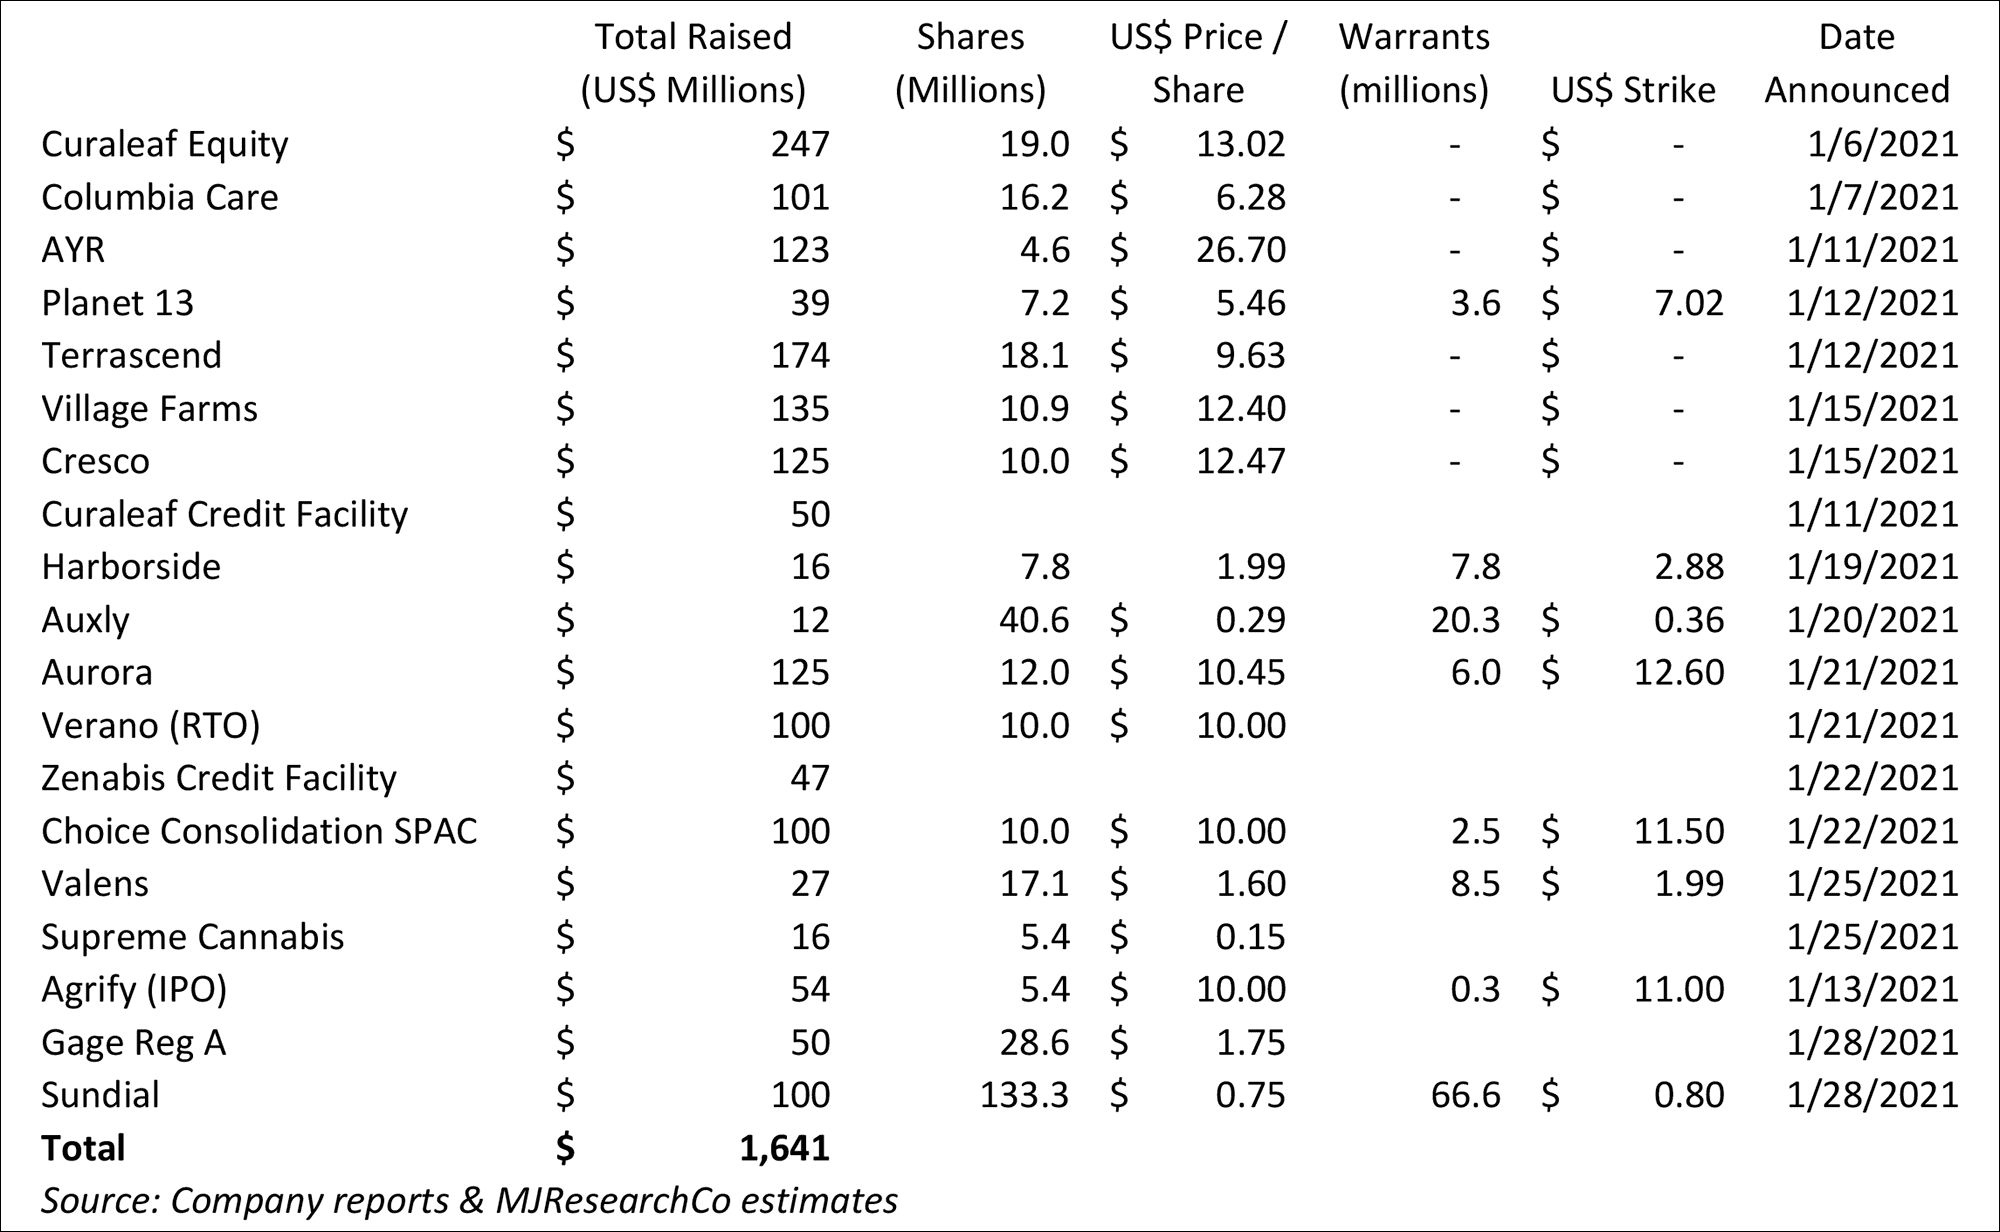Click the Aurora warrants value 6.0
Screen dimensions: 2000x1232
1475,672
